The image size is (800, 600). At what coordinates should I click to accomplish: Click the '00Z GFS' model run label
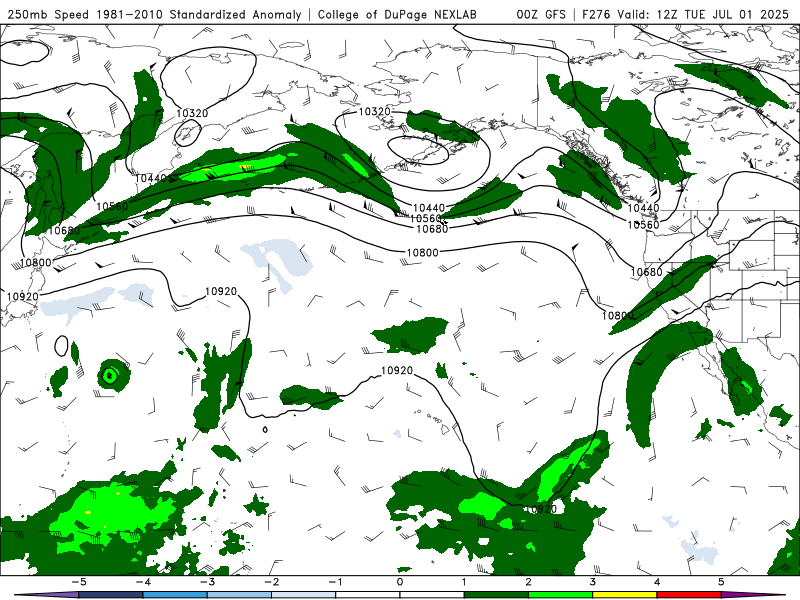[x=541, y=14]
